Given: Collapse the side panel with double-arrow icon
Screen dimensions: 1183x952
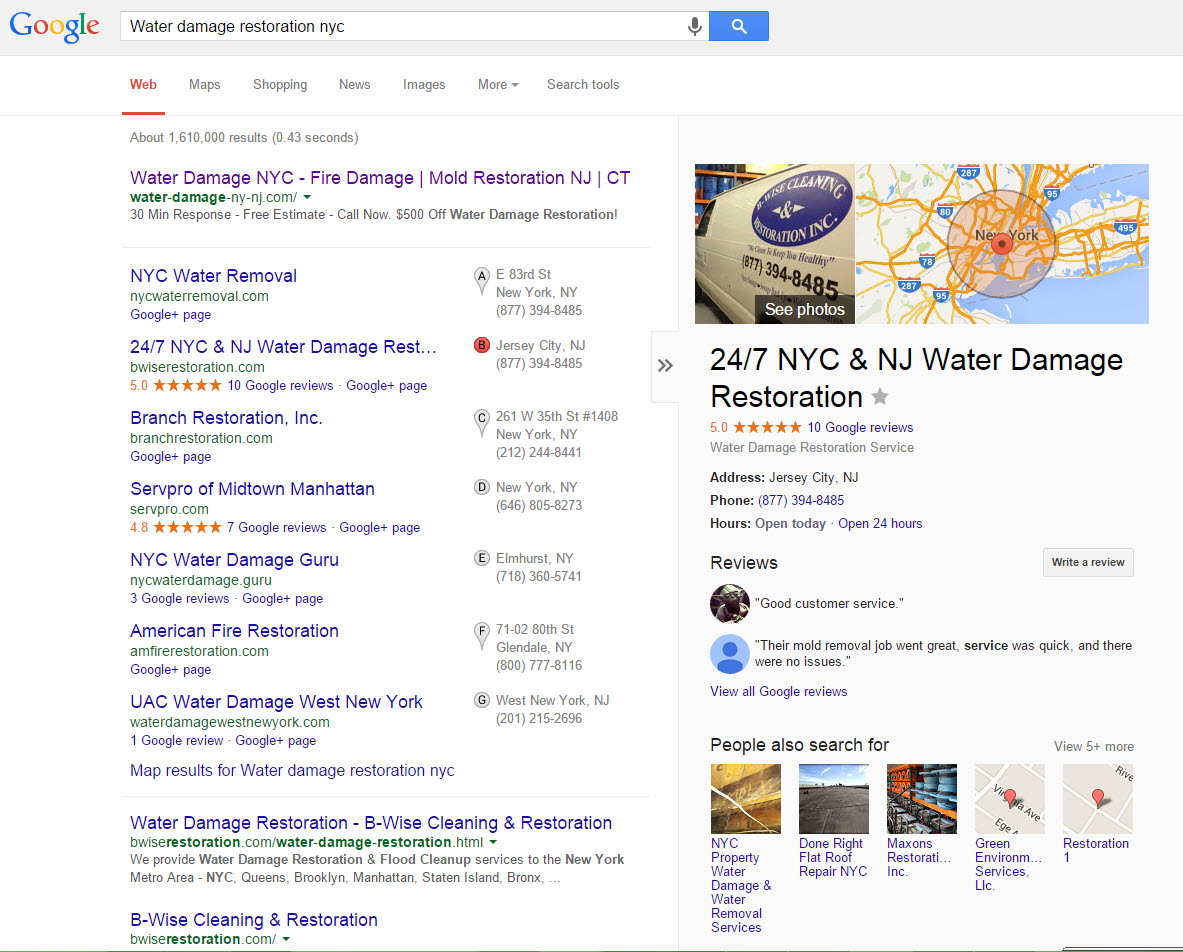Looking at the screenshot, I should (x=665, y=366).
